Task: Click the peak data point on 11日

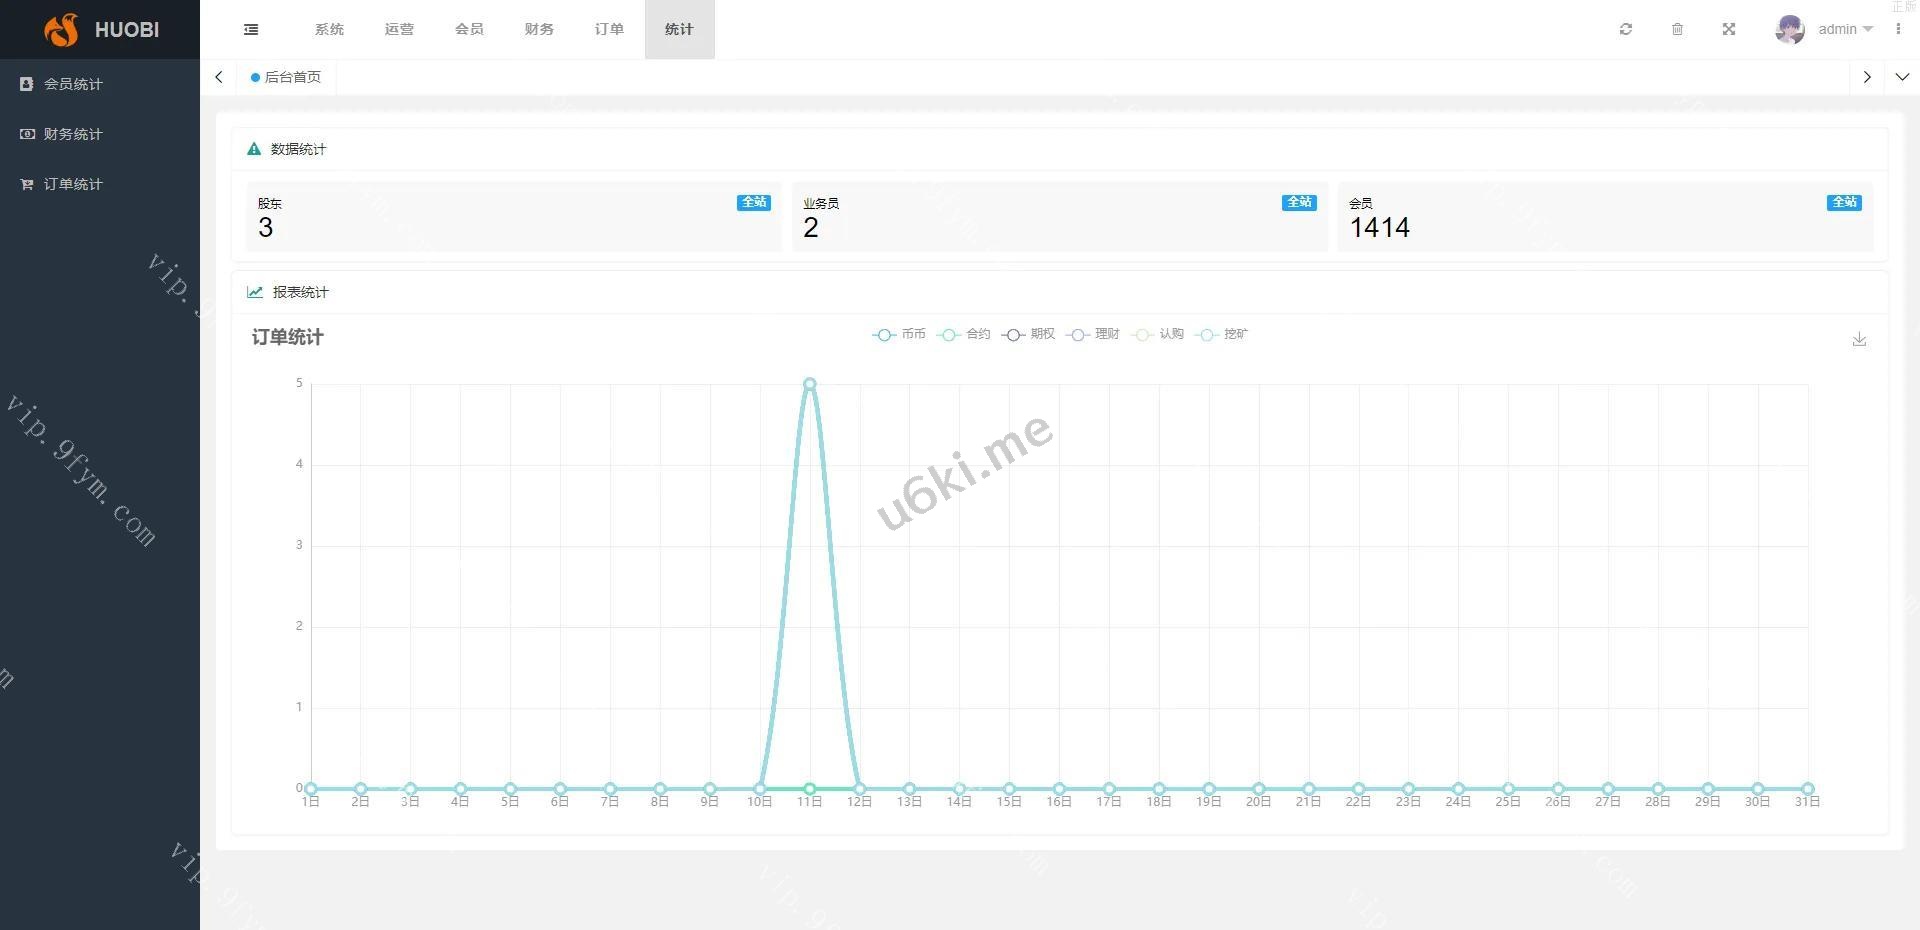Action: pos(809,384)
